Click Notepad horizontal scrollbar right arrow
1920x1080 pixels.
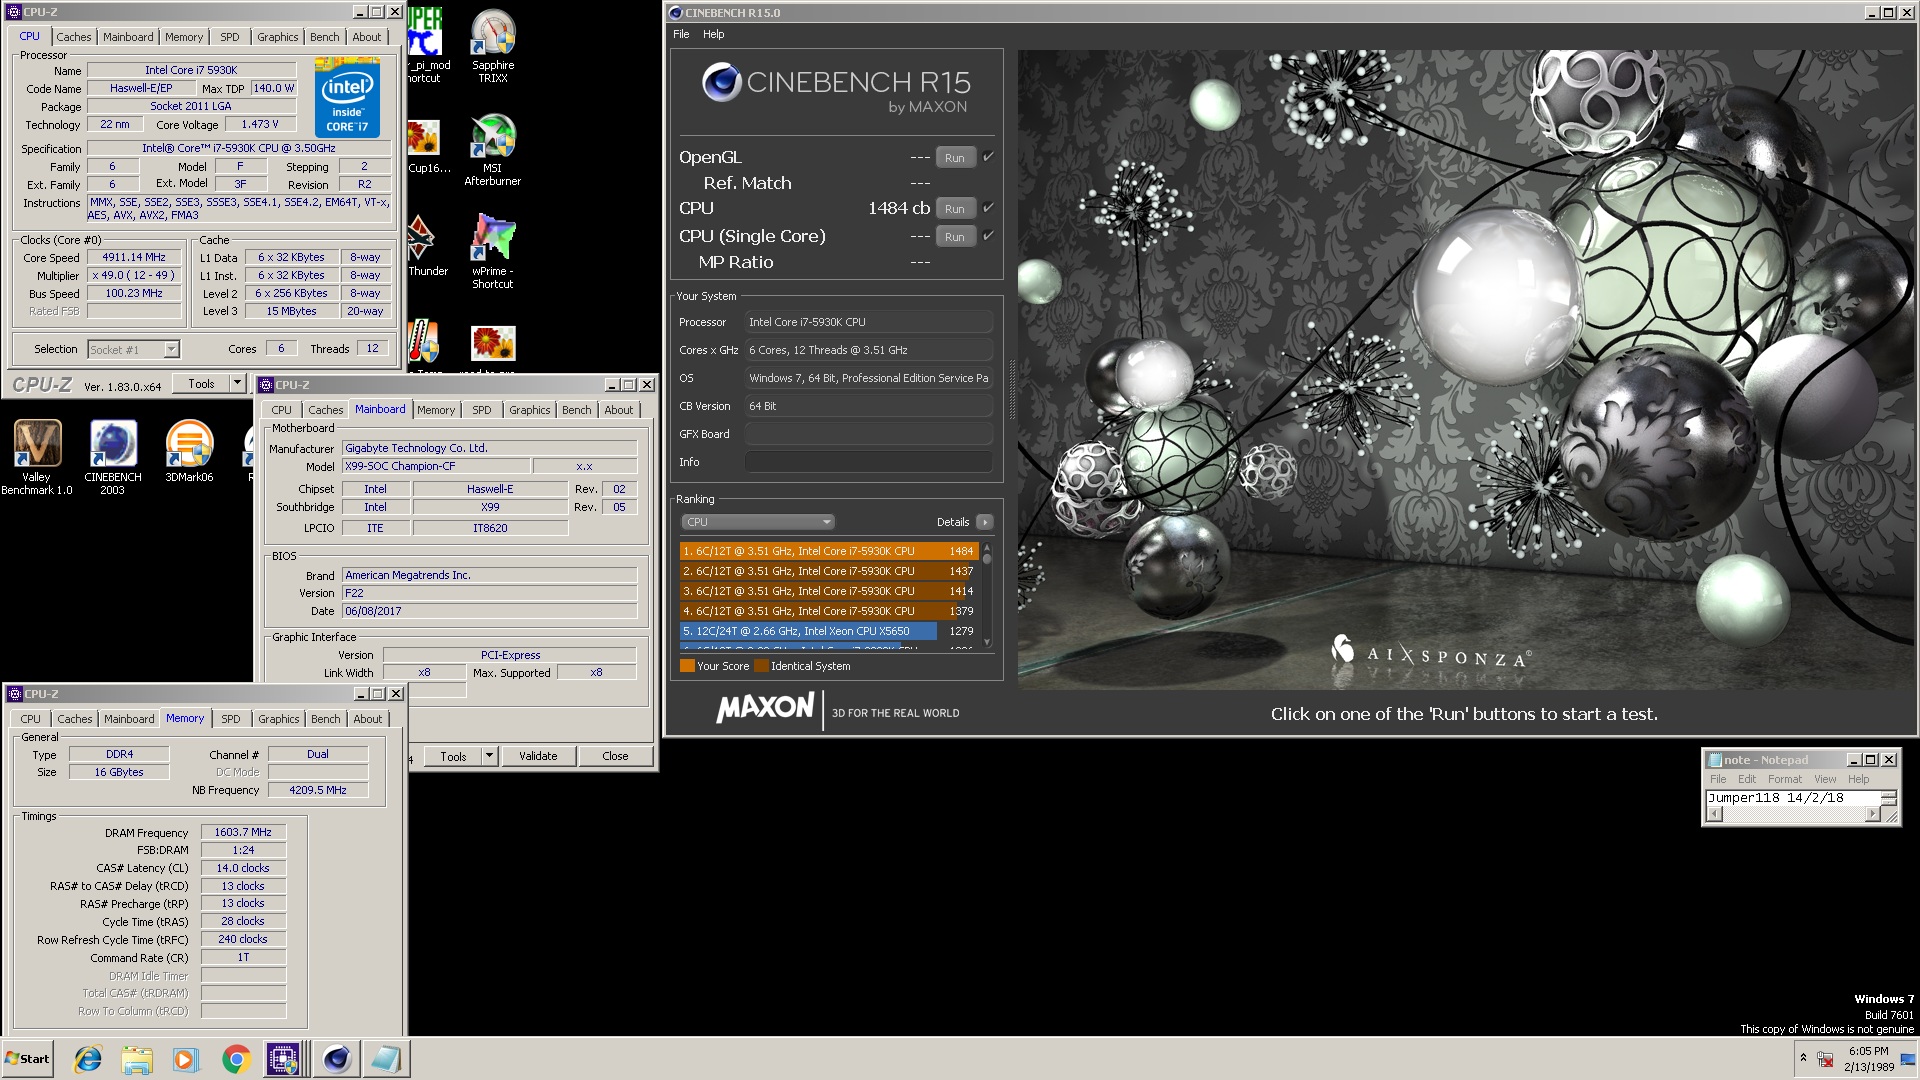coord(1874,814)
